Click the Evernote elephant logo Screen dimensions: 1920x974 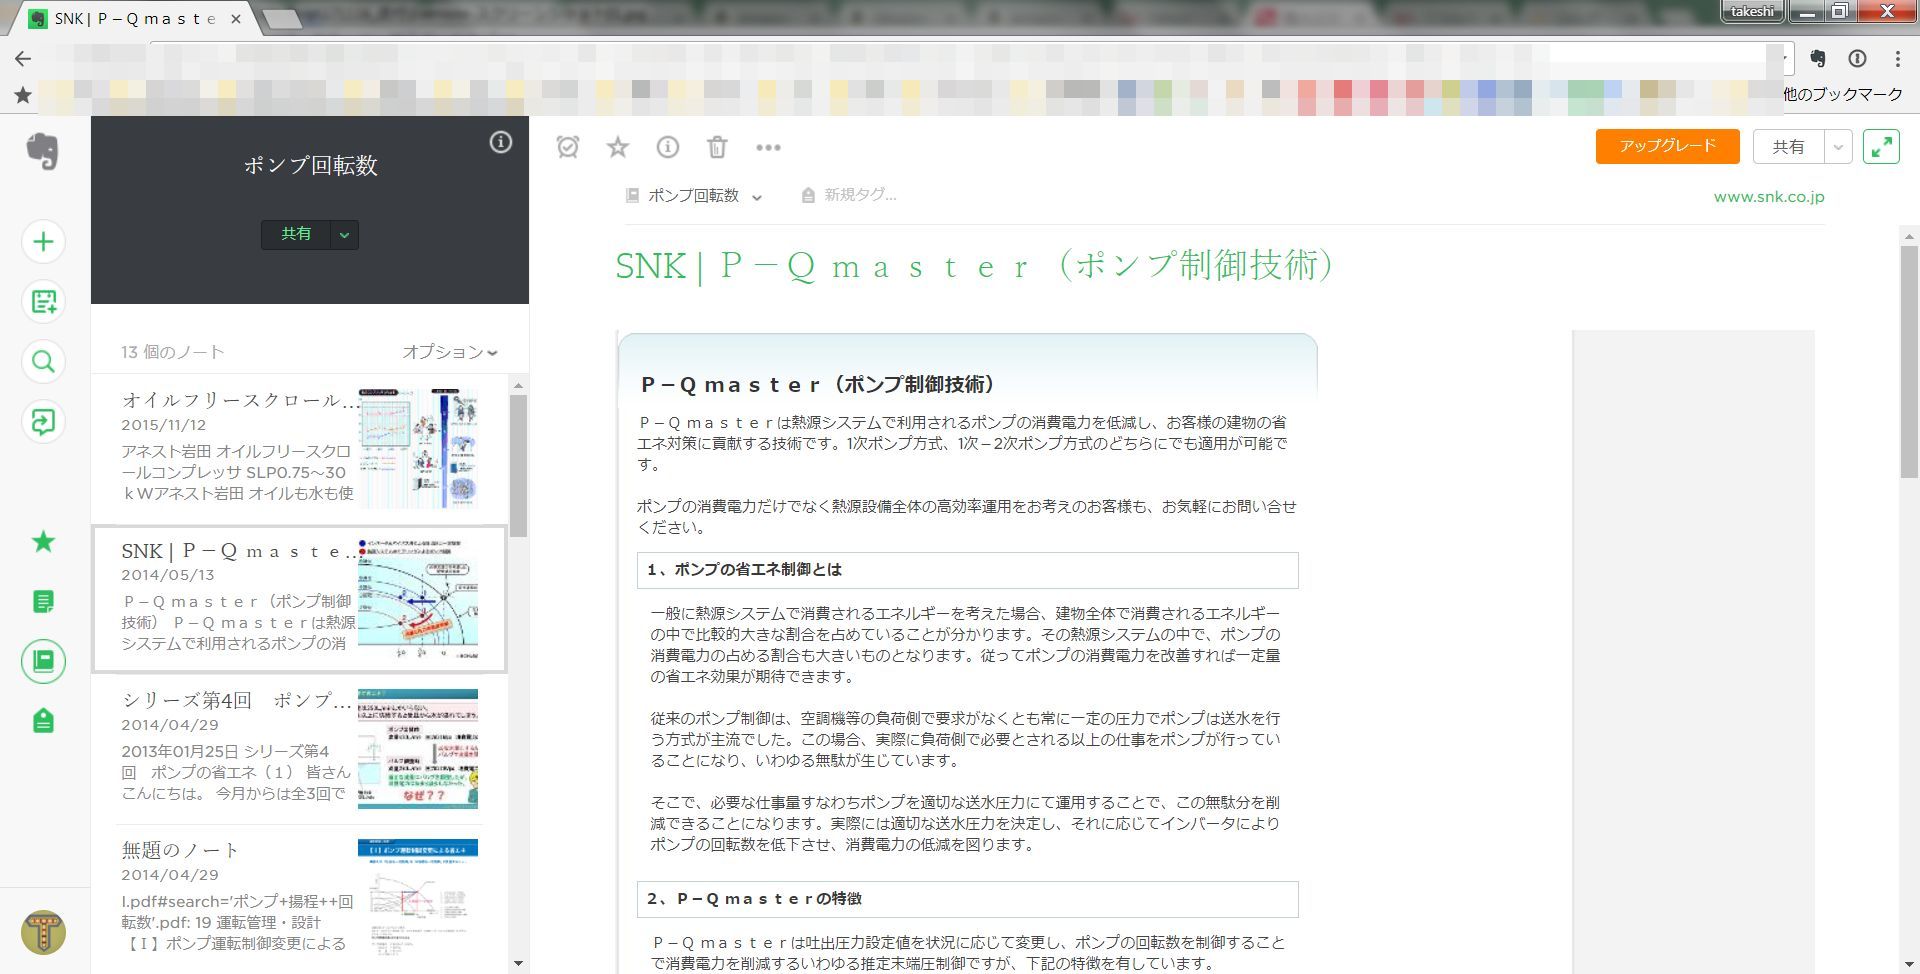(42, 151)
